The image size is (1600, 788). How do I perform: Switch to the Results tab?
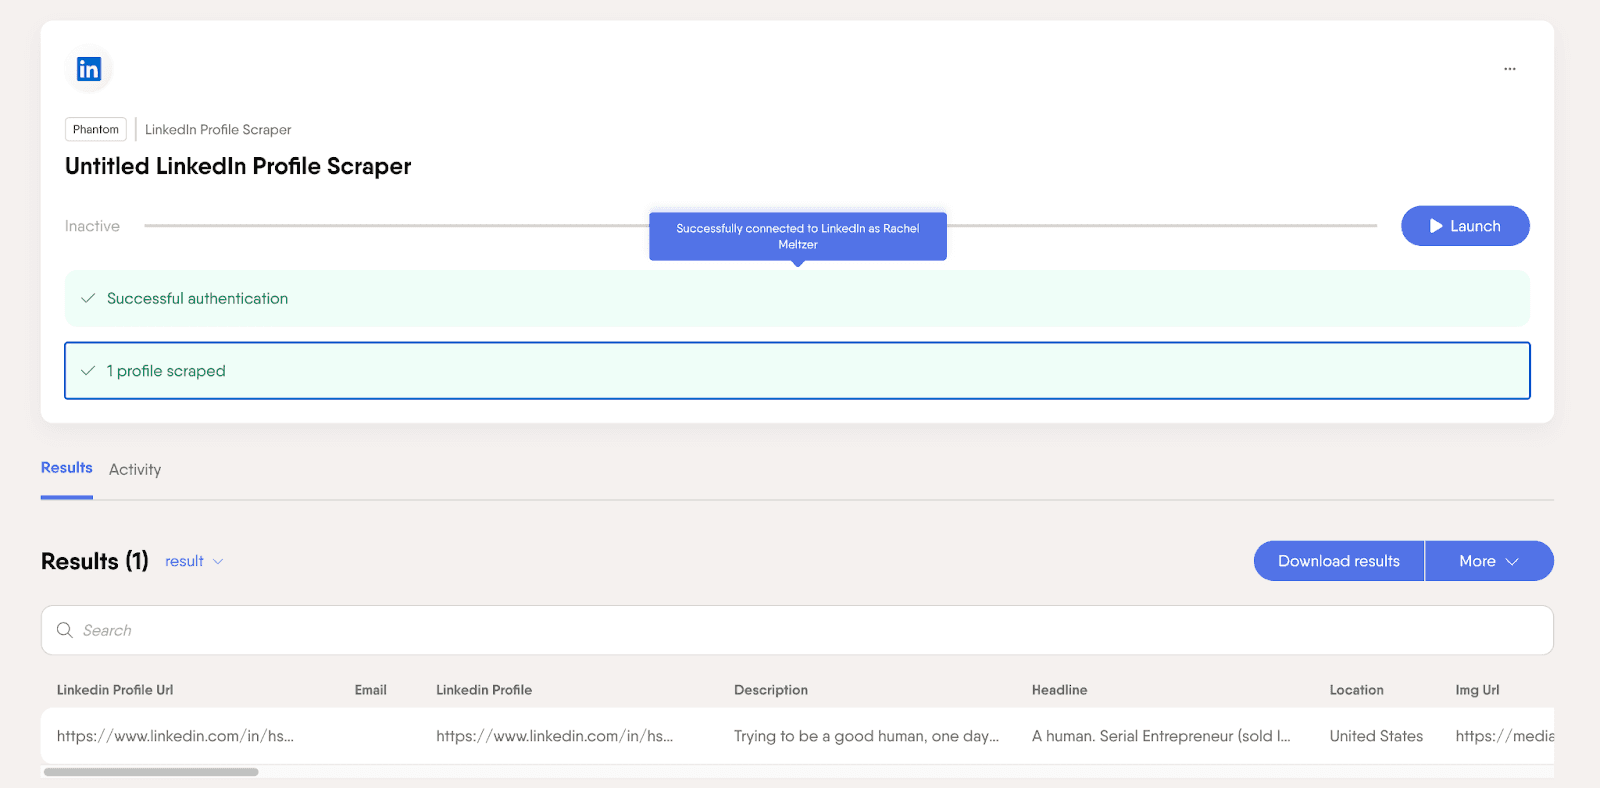click(67, 468)
